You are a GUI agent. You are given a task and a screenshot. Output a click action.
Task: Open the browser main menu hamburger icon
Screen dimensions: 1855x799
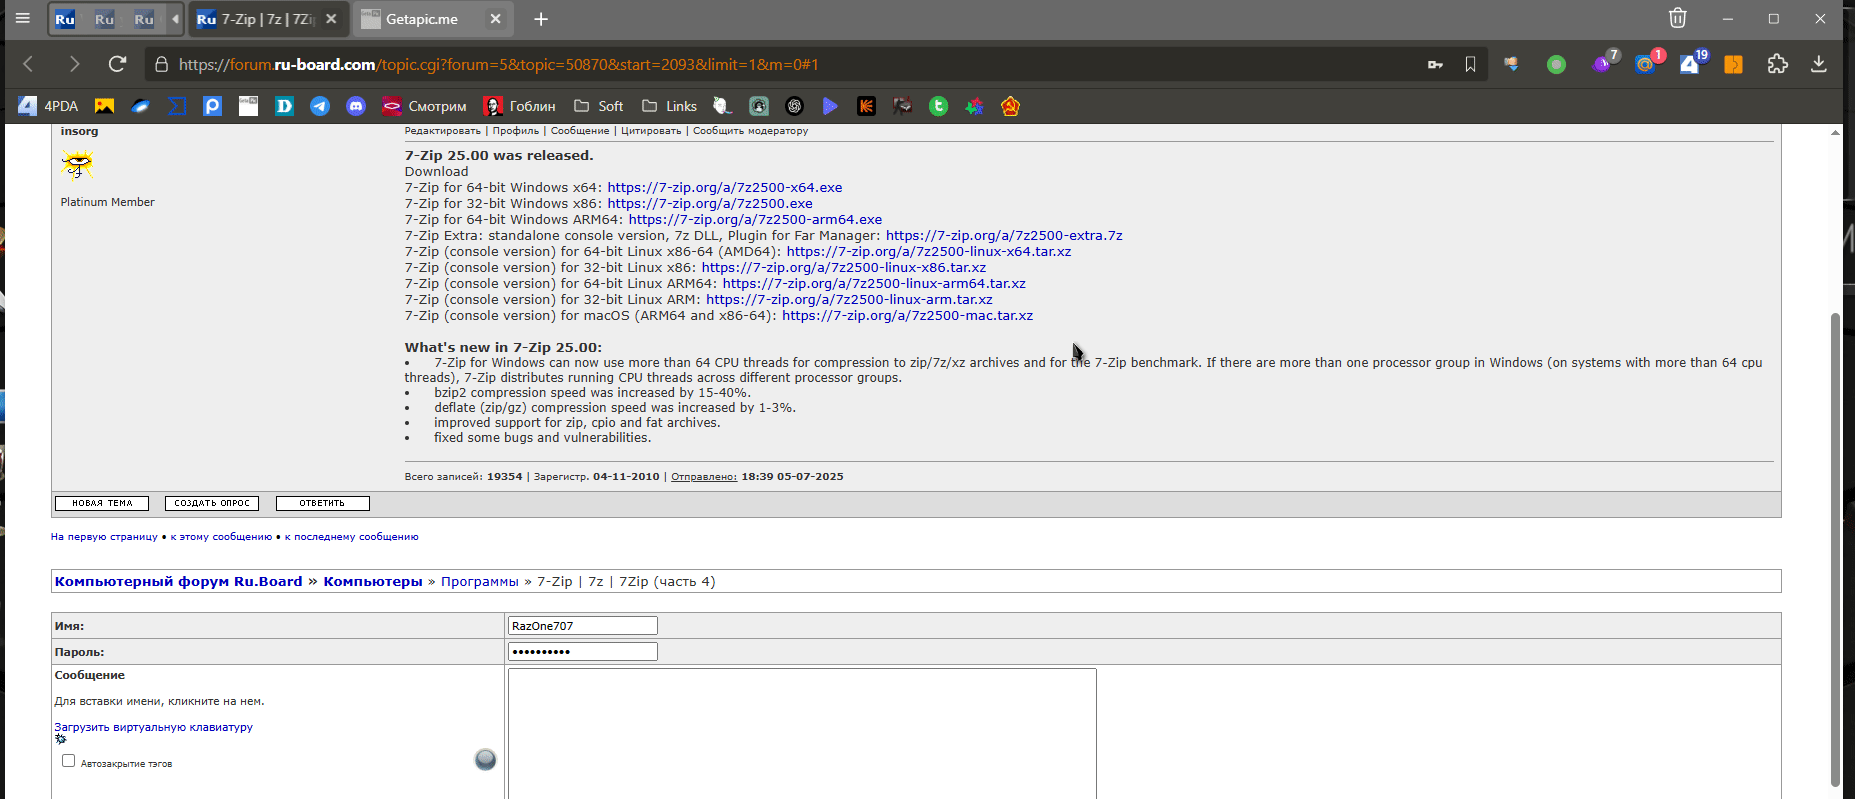pos(23,18)
